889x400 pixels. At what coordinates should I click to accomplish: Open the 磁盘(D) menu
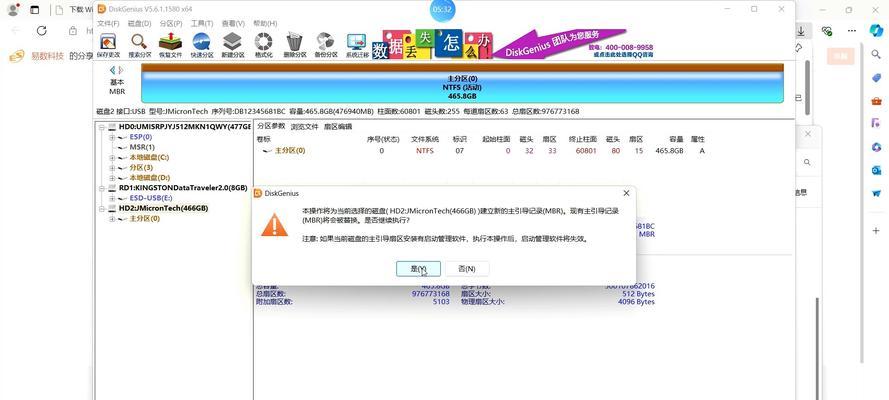[x=139, y=23]
